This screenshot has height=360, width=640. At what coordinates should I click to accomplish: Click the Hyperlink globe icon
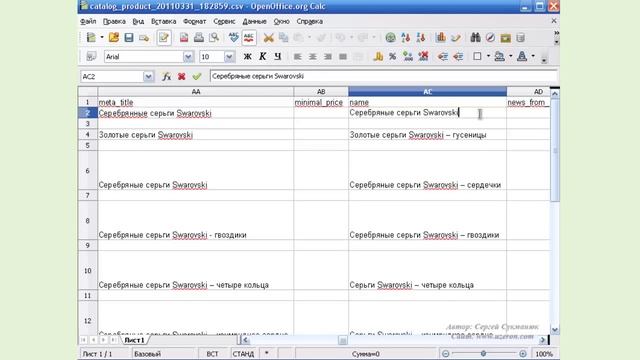391,38
